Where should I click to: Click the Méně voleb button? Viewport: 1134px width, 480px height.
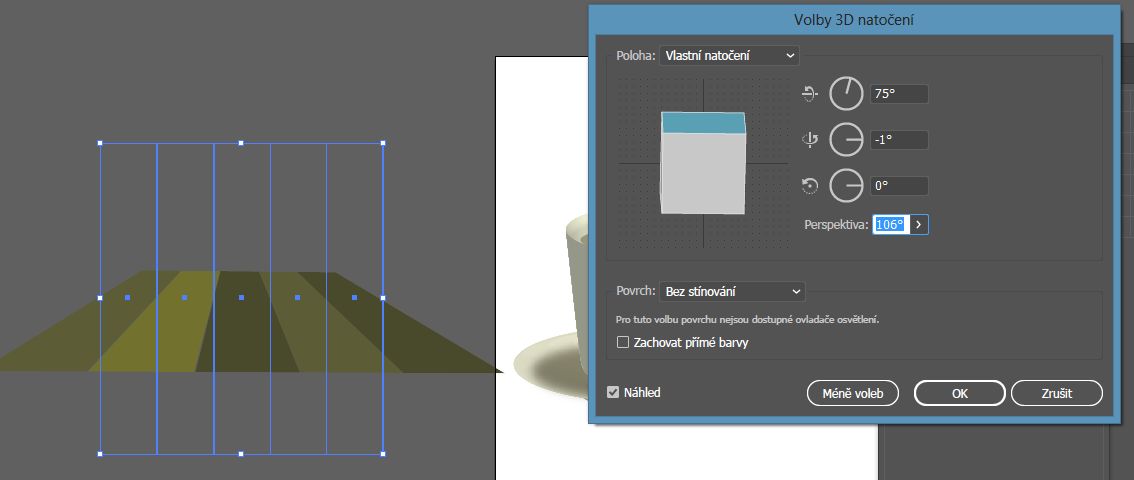[x=853, y=393]
